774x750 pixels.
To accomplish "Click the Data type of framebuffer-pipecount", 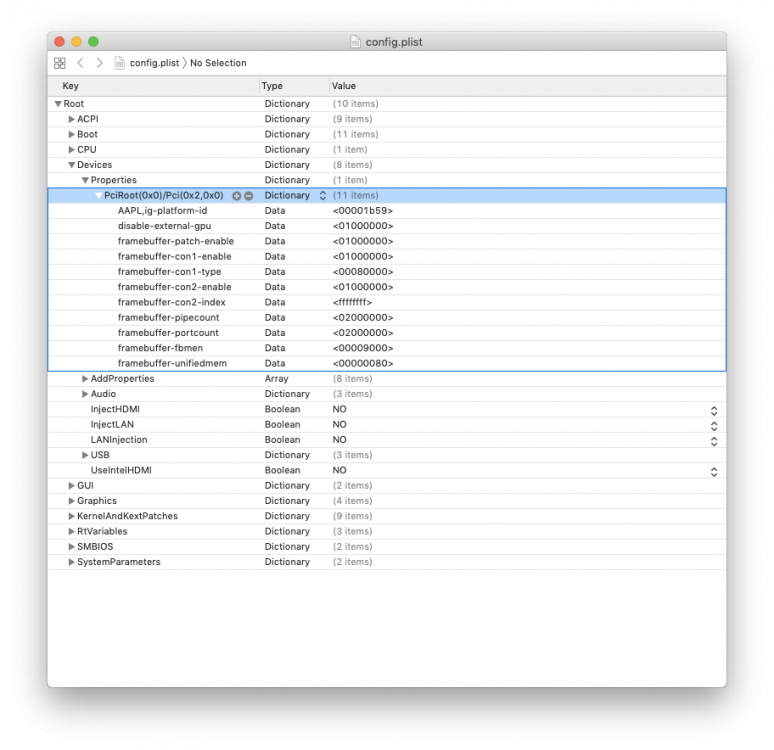I will 275,318.
